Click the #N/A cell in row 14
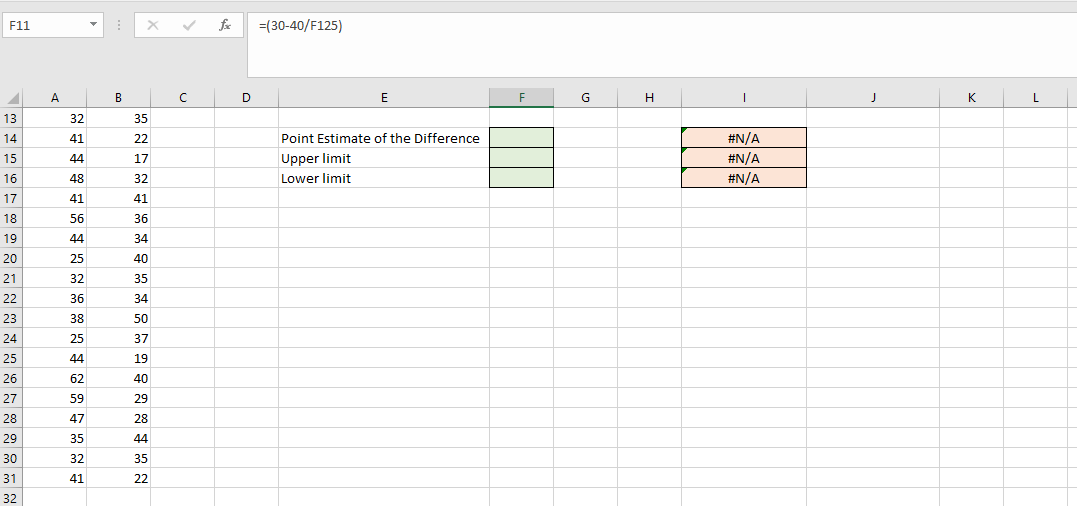This screenshot has width=1077, height=506. click(744, 138)
